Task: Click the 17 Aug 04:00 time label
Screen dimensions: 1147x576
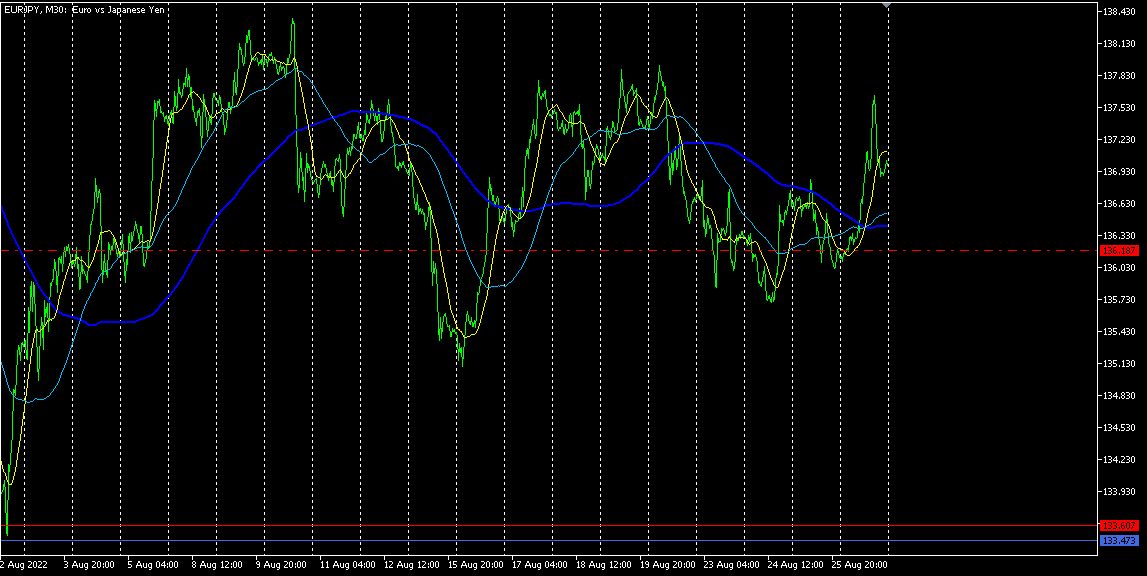Action: click(x=540, y=565)
